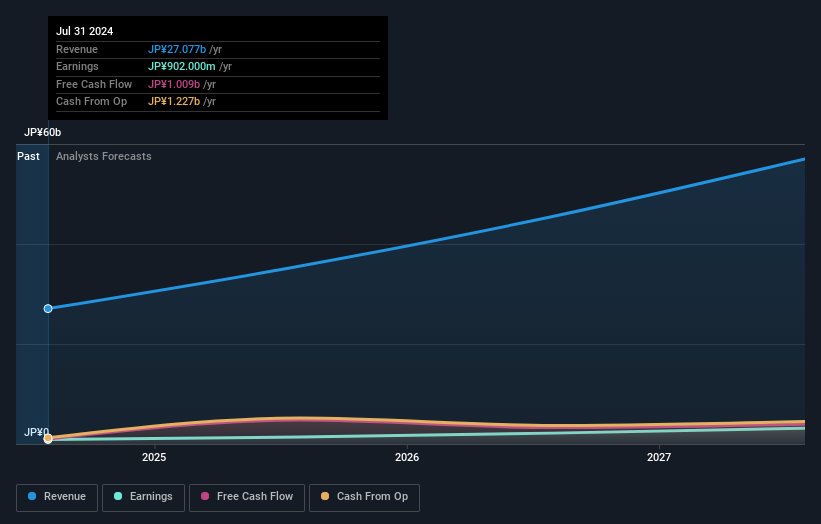Click the 2025 x-axis label
Viewport: 821px width, 524px height.
(x=154, y=458)
